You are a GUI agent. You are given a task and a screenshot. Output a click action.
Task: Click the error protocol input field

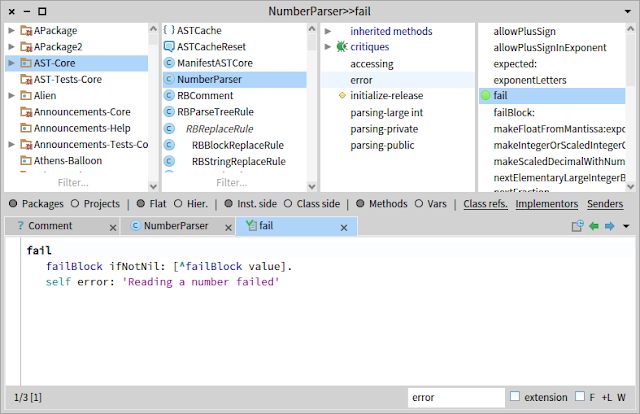click(456, 397)
